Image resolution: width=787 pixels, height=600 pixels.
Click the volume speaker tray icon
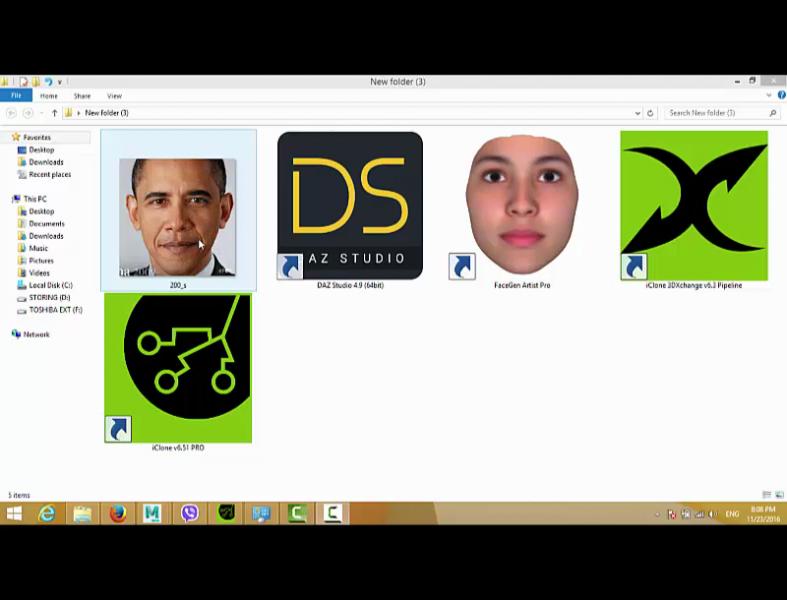pos(712,514)
